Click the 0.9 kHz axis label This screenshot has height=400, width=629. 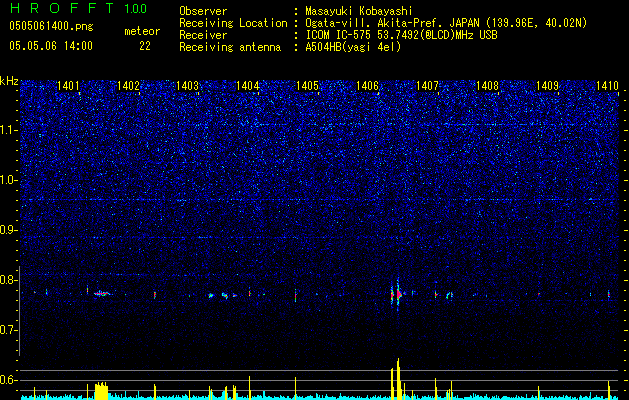(9, 230)
